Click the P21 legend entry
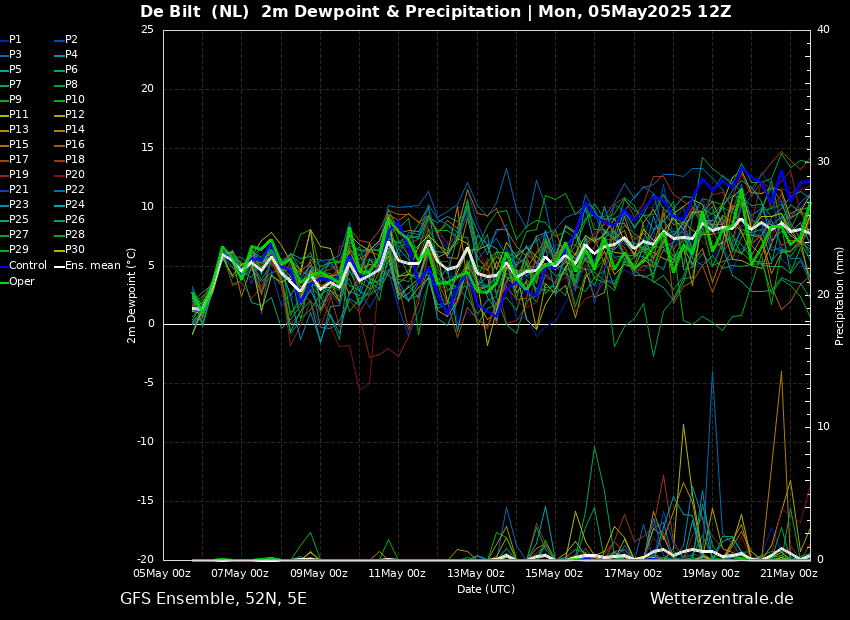The height and width of the screenshot is (620, 850). [x=19, y=190]
